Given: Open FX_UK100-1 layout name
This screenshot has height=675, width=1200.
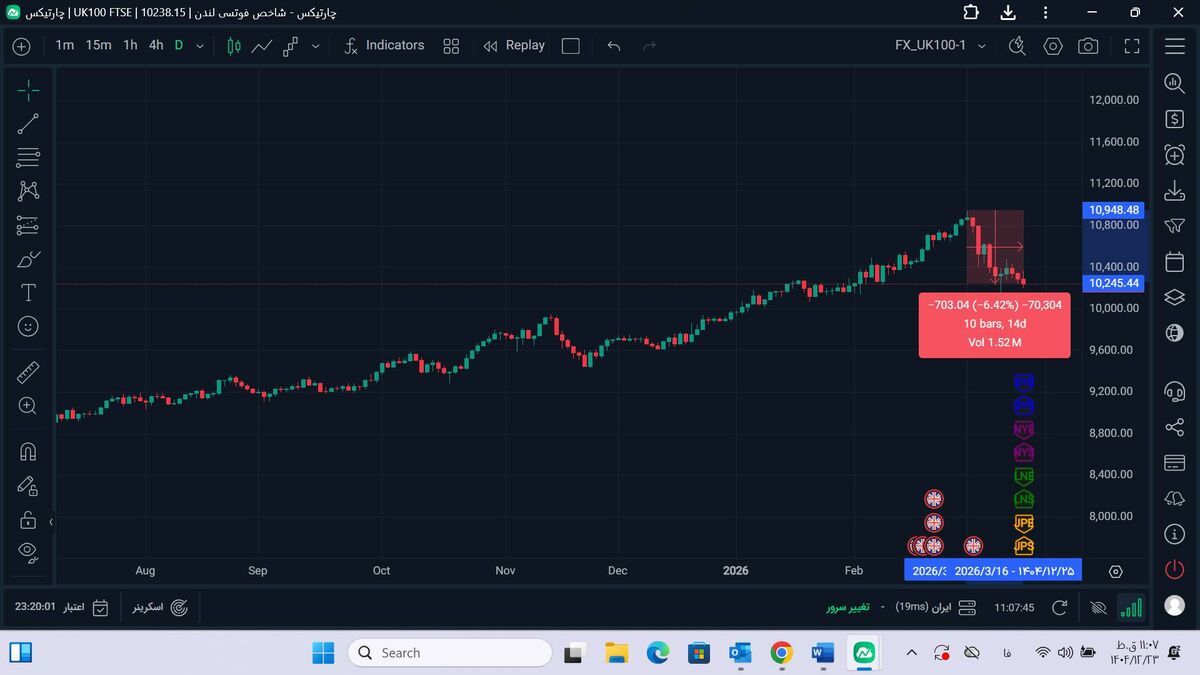Looking at the screenshot, I should (930, 46).
